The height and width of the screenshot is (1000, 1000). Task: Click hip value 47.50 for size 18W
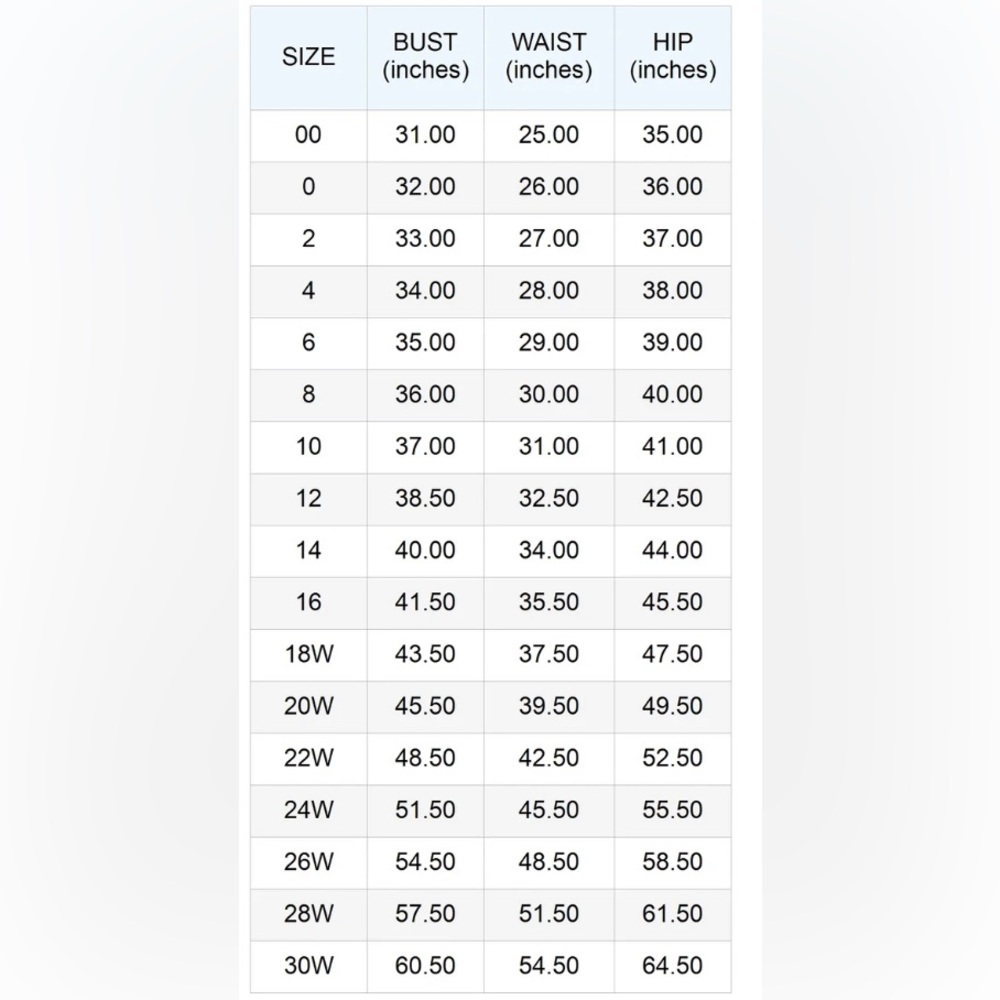[x=672, y=654]
